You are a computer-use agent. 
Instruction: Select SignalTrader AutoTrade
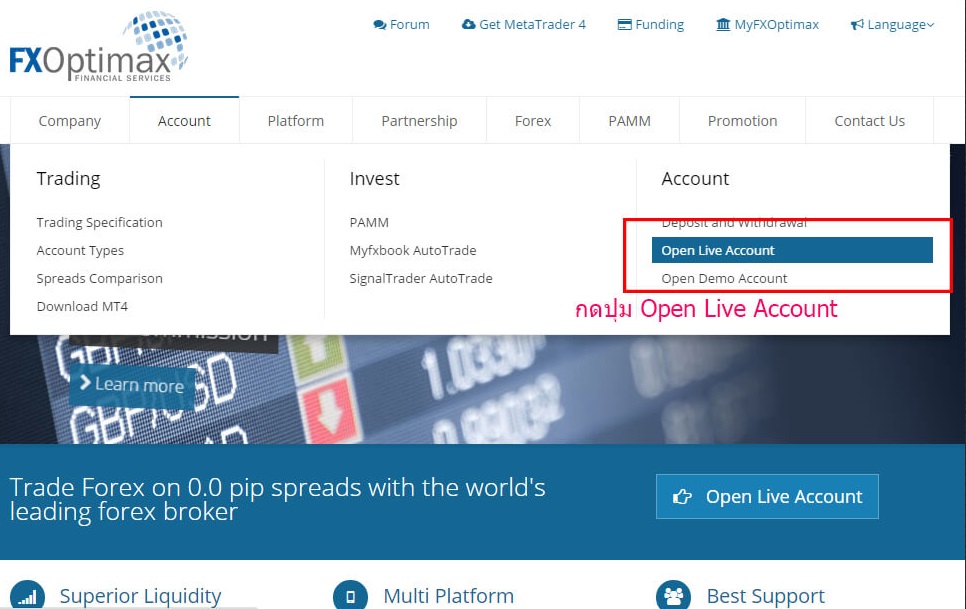(x=421, y=278)
